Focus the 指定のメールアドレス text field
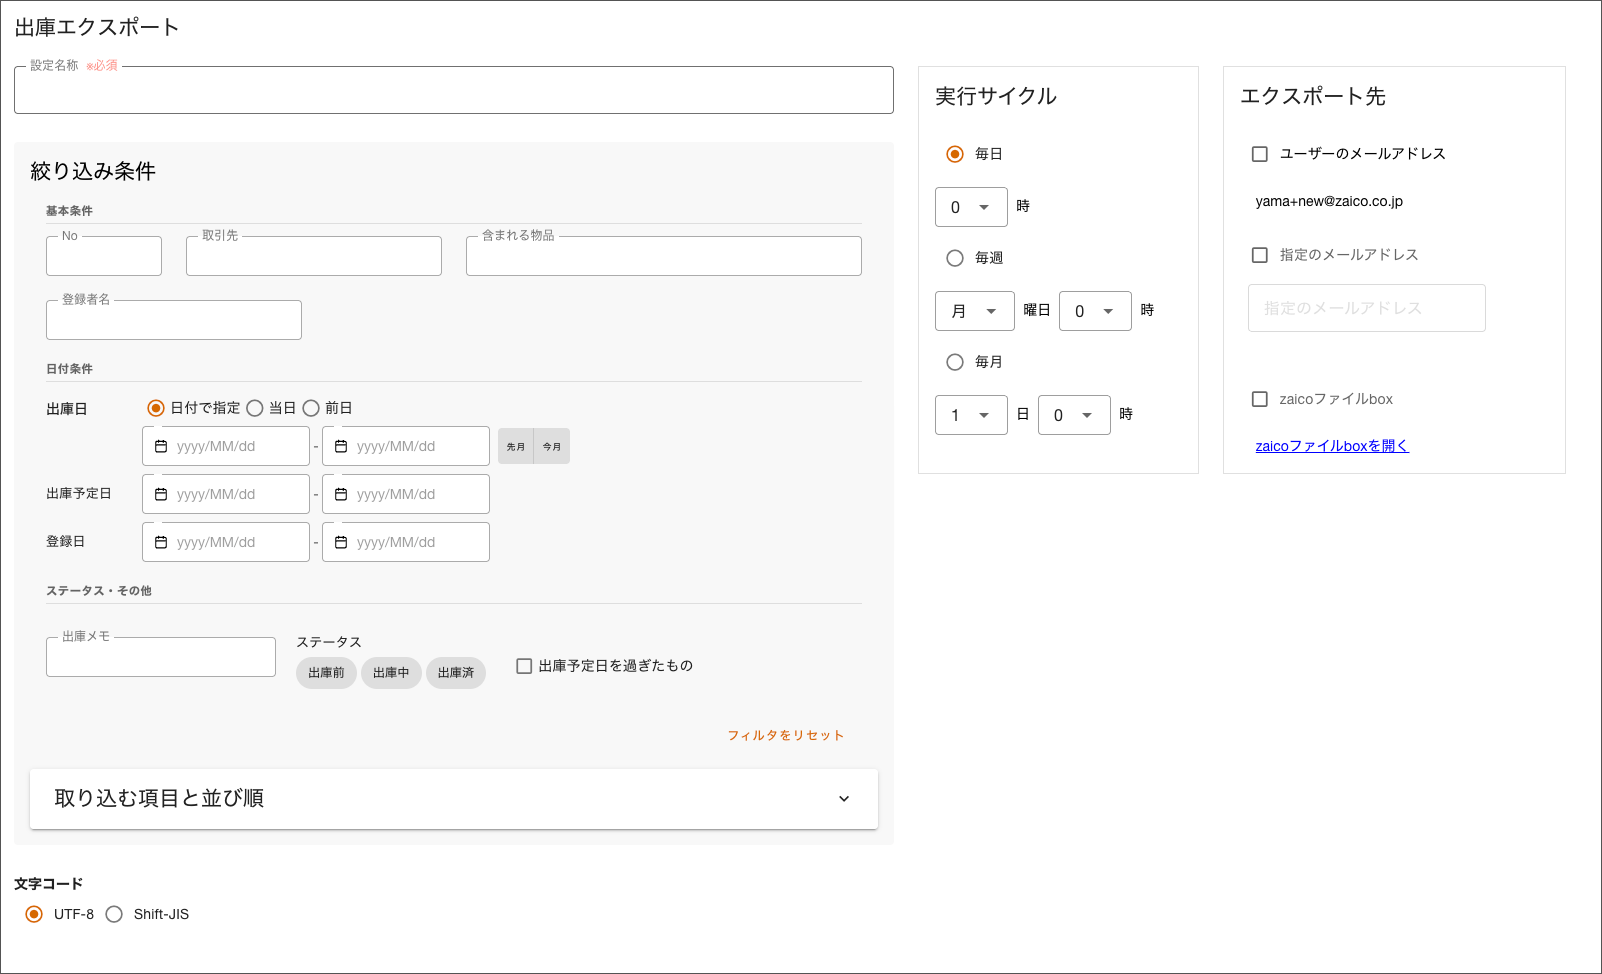1602x974 pixels. coord(1367,308)
